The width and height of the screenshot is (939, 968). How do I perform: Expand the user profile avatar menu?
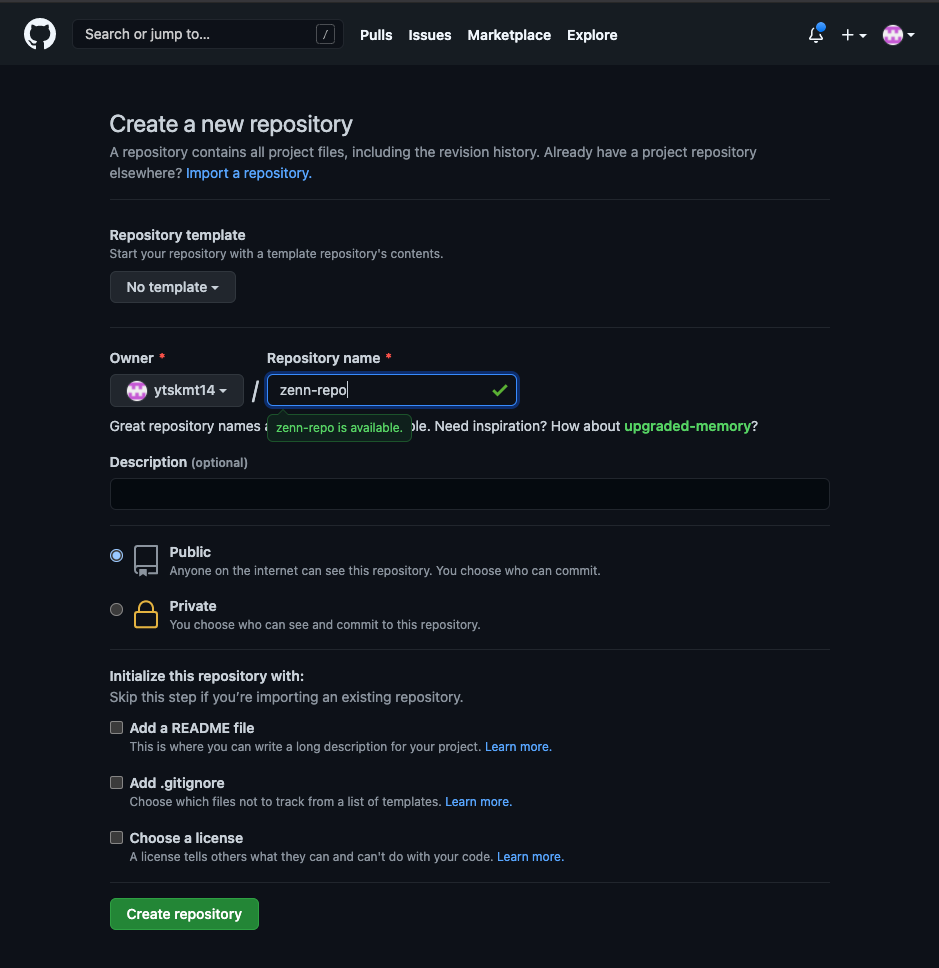[898, 35]
